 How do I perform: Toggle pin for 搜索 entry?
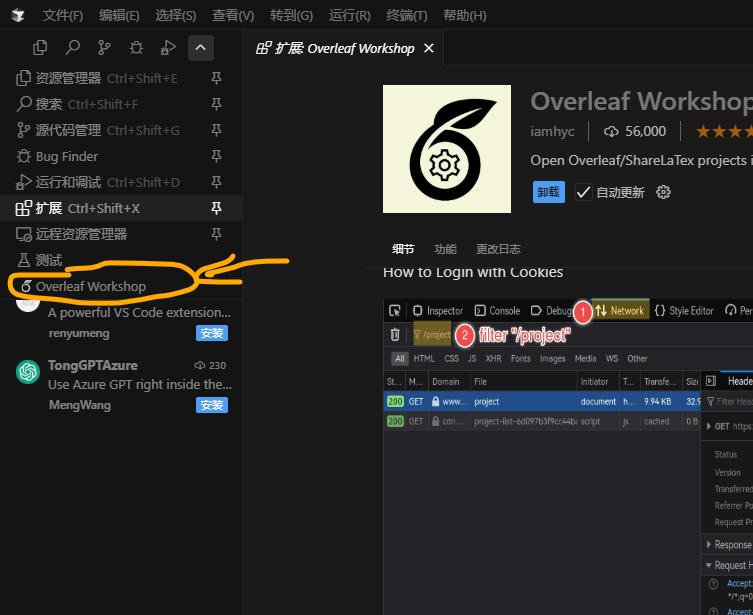(217, 104)
